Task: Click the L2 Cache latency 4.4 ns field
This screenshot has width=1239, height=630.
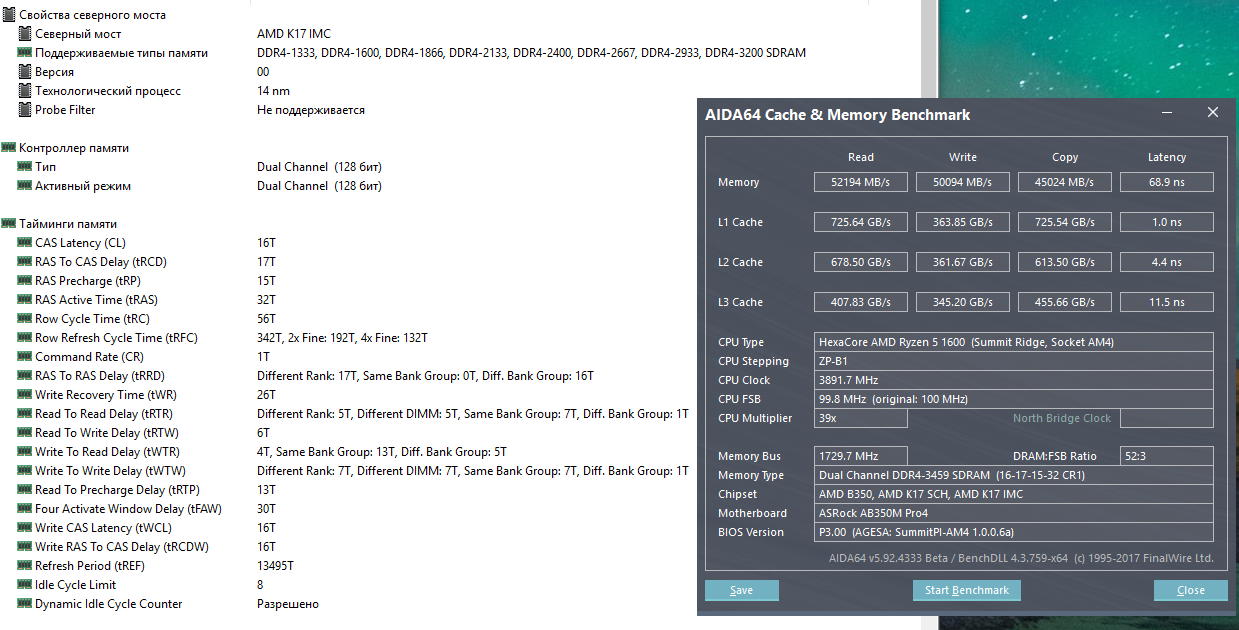Action: tap(1167, 262)
